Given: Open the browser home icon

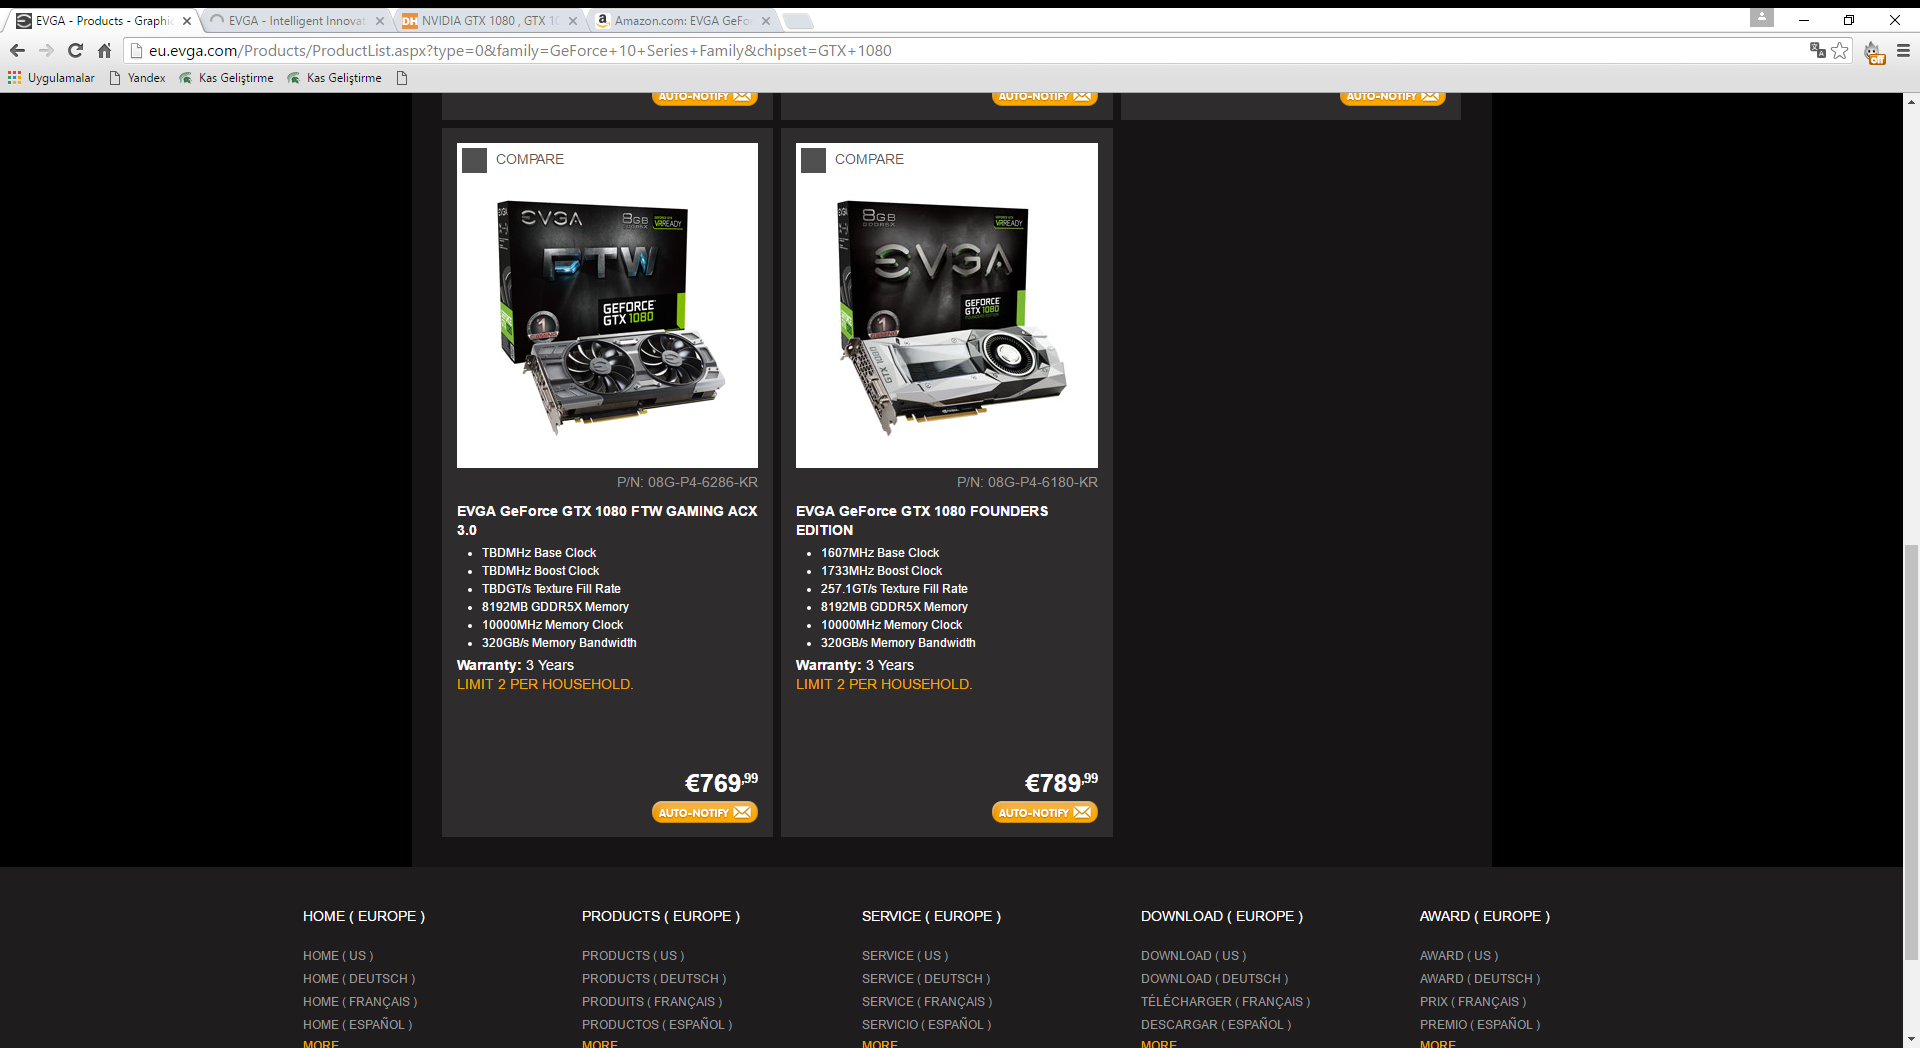Looking at the screenshot, I should pyautogui.click(x=104, y=50).
